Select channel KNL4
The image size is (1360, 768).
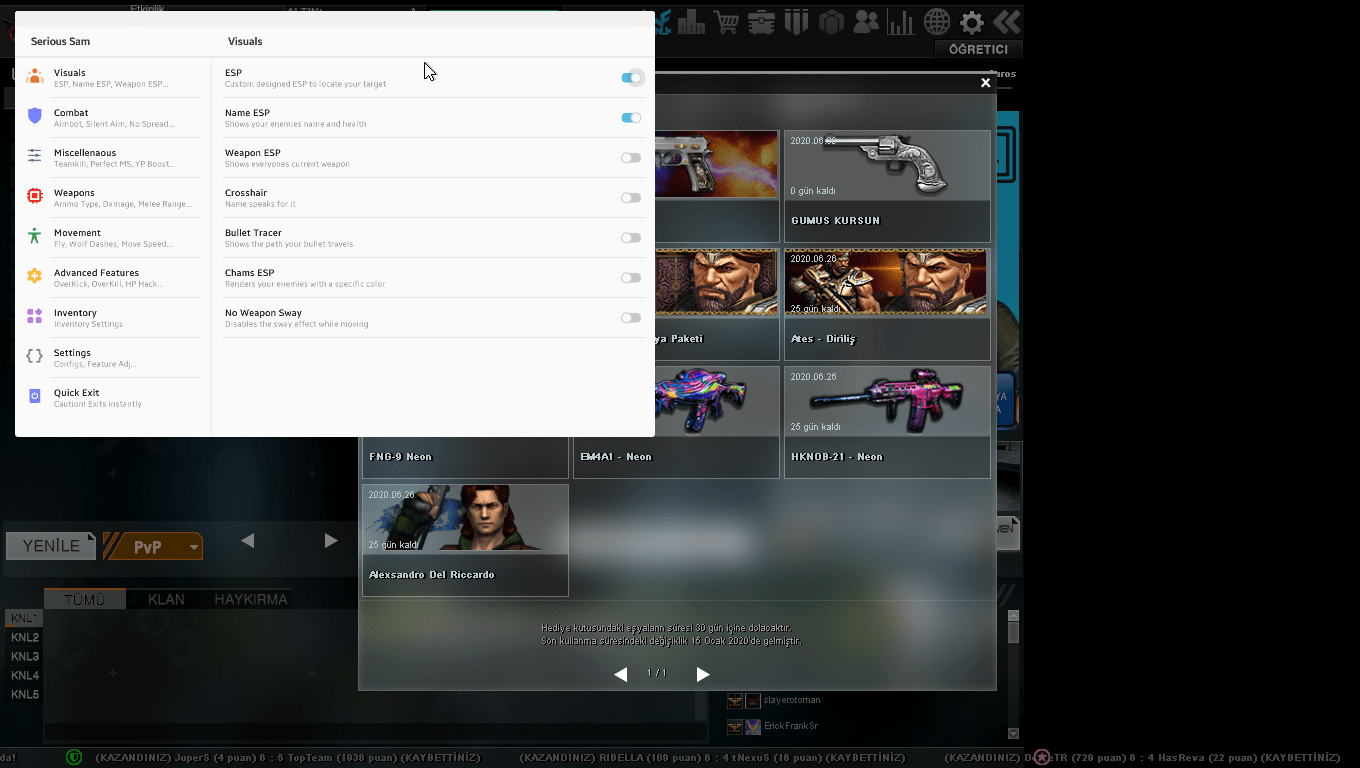24,676
